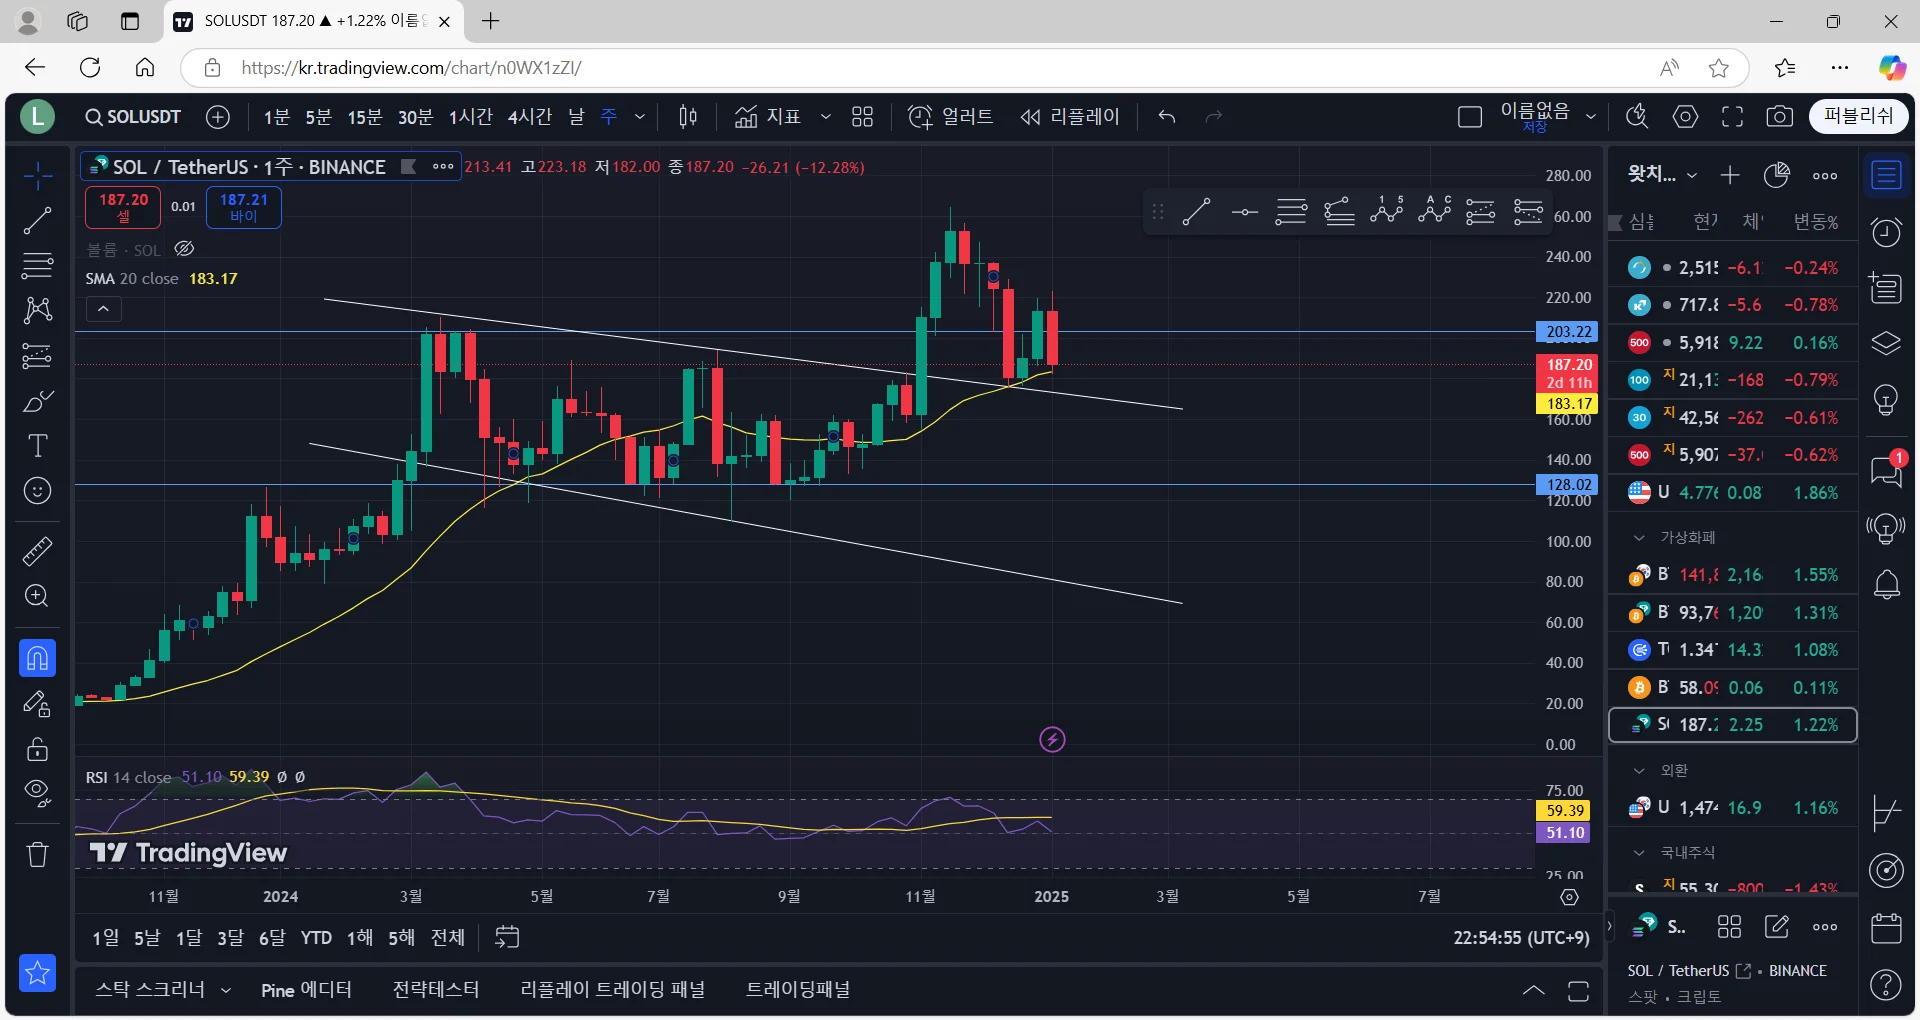Open favorites star toolbar button
The width and height of the screenshot is (1920, 1020).
click(x=37, y=972)
